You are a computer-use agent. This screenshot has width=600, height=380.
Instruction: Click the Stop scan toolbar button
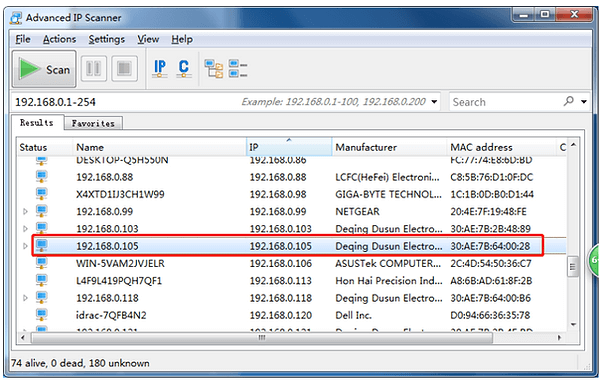tap(124, 69)
